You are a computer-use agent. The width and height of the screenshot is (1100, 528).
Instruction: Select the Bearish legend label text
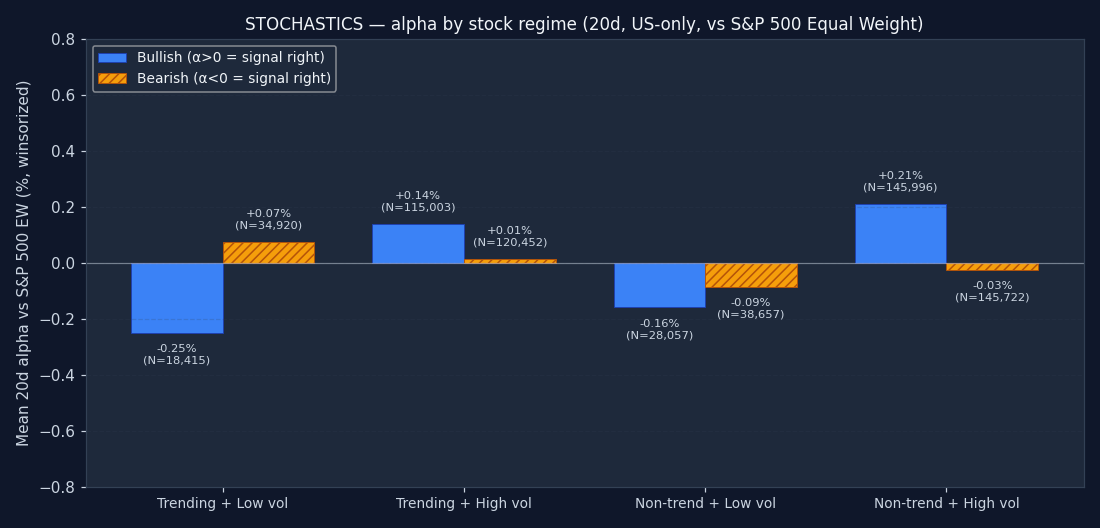pos(233,79)
